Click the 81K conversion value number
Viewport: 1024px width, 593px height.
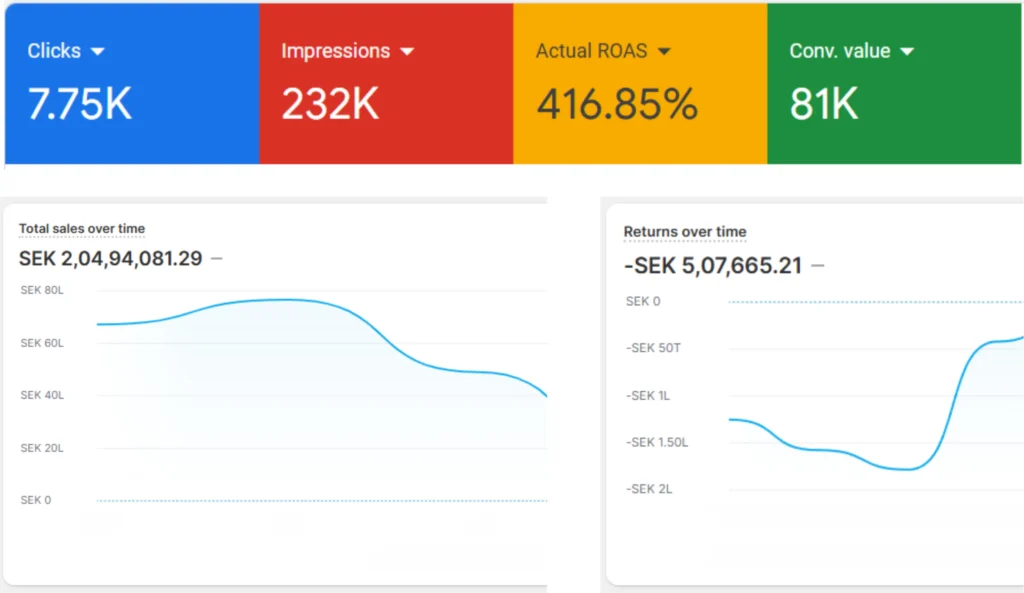pos(824,103)
